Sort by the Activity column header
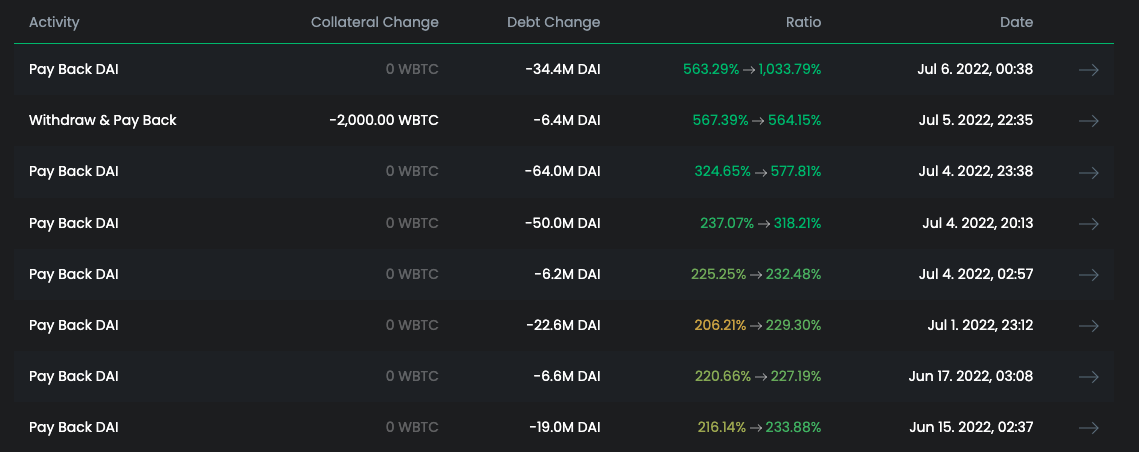Viewport: 1139px width, 452px height. coord(54,22)
